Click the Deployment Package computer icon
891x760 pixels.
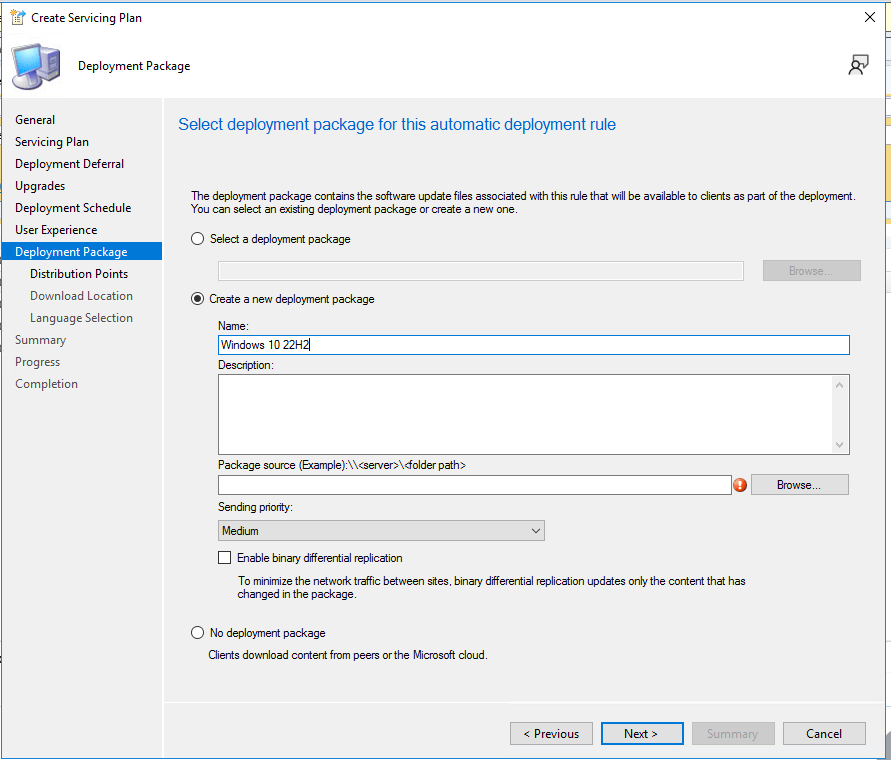click(36, 67)
